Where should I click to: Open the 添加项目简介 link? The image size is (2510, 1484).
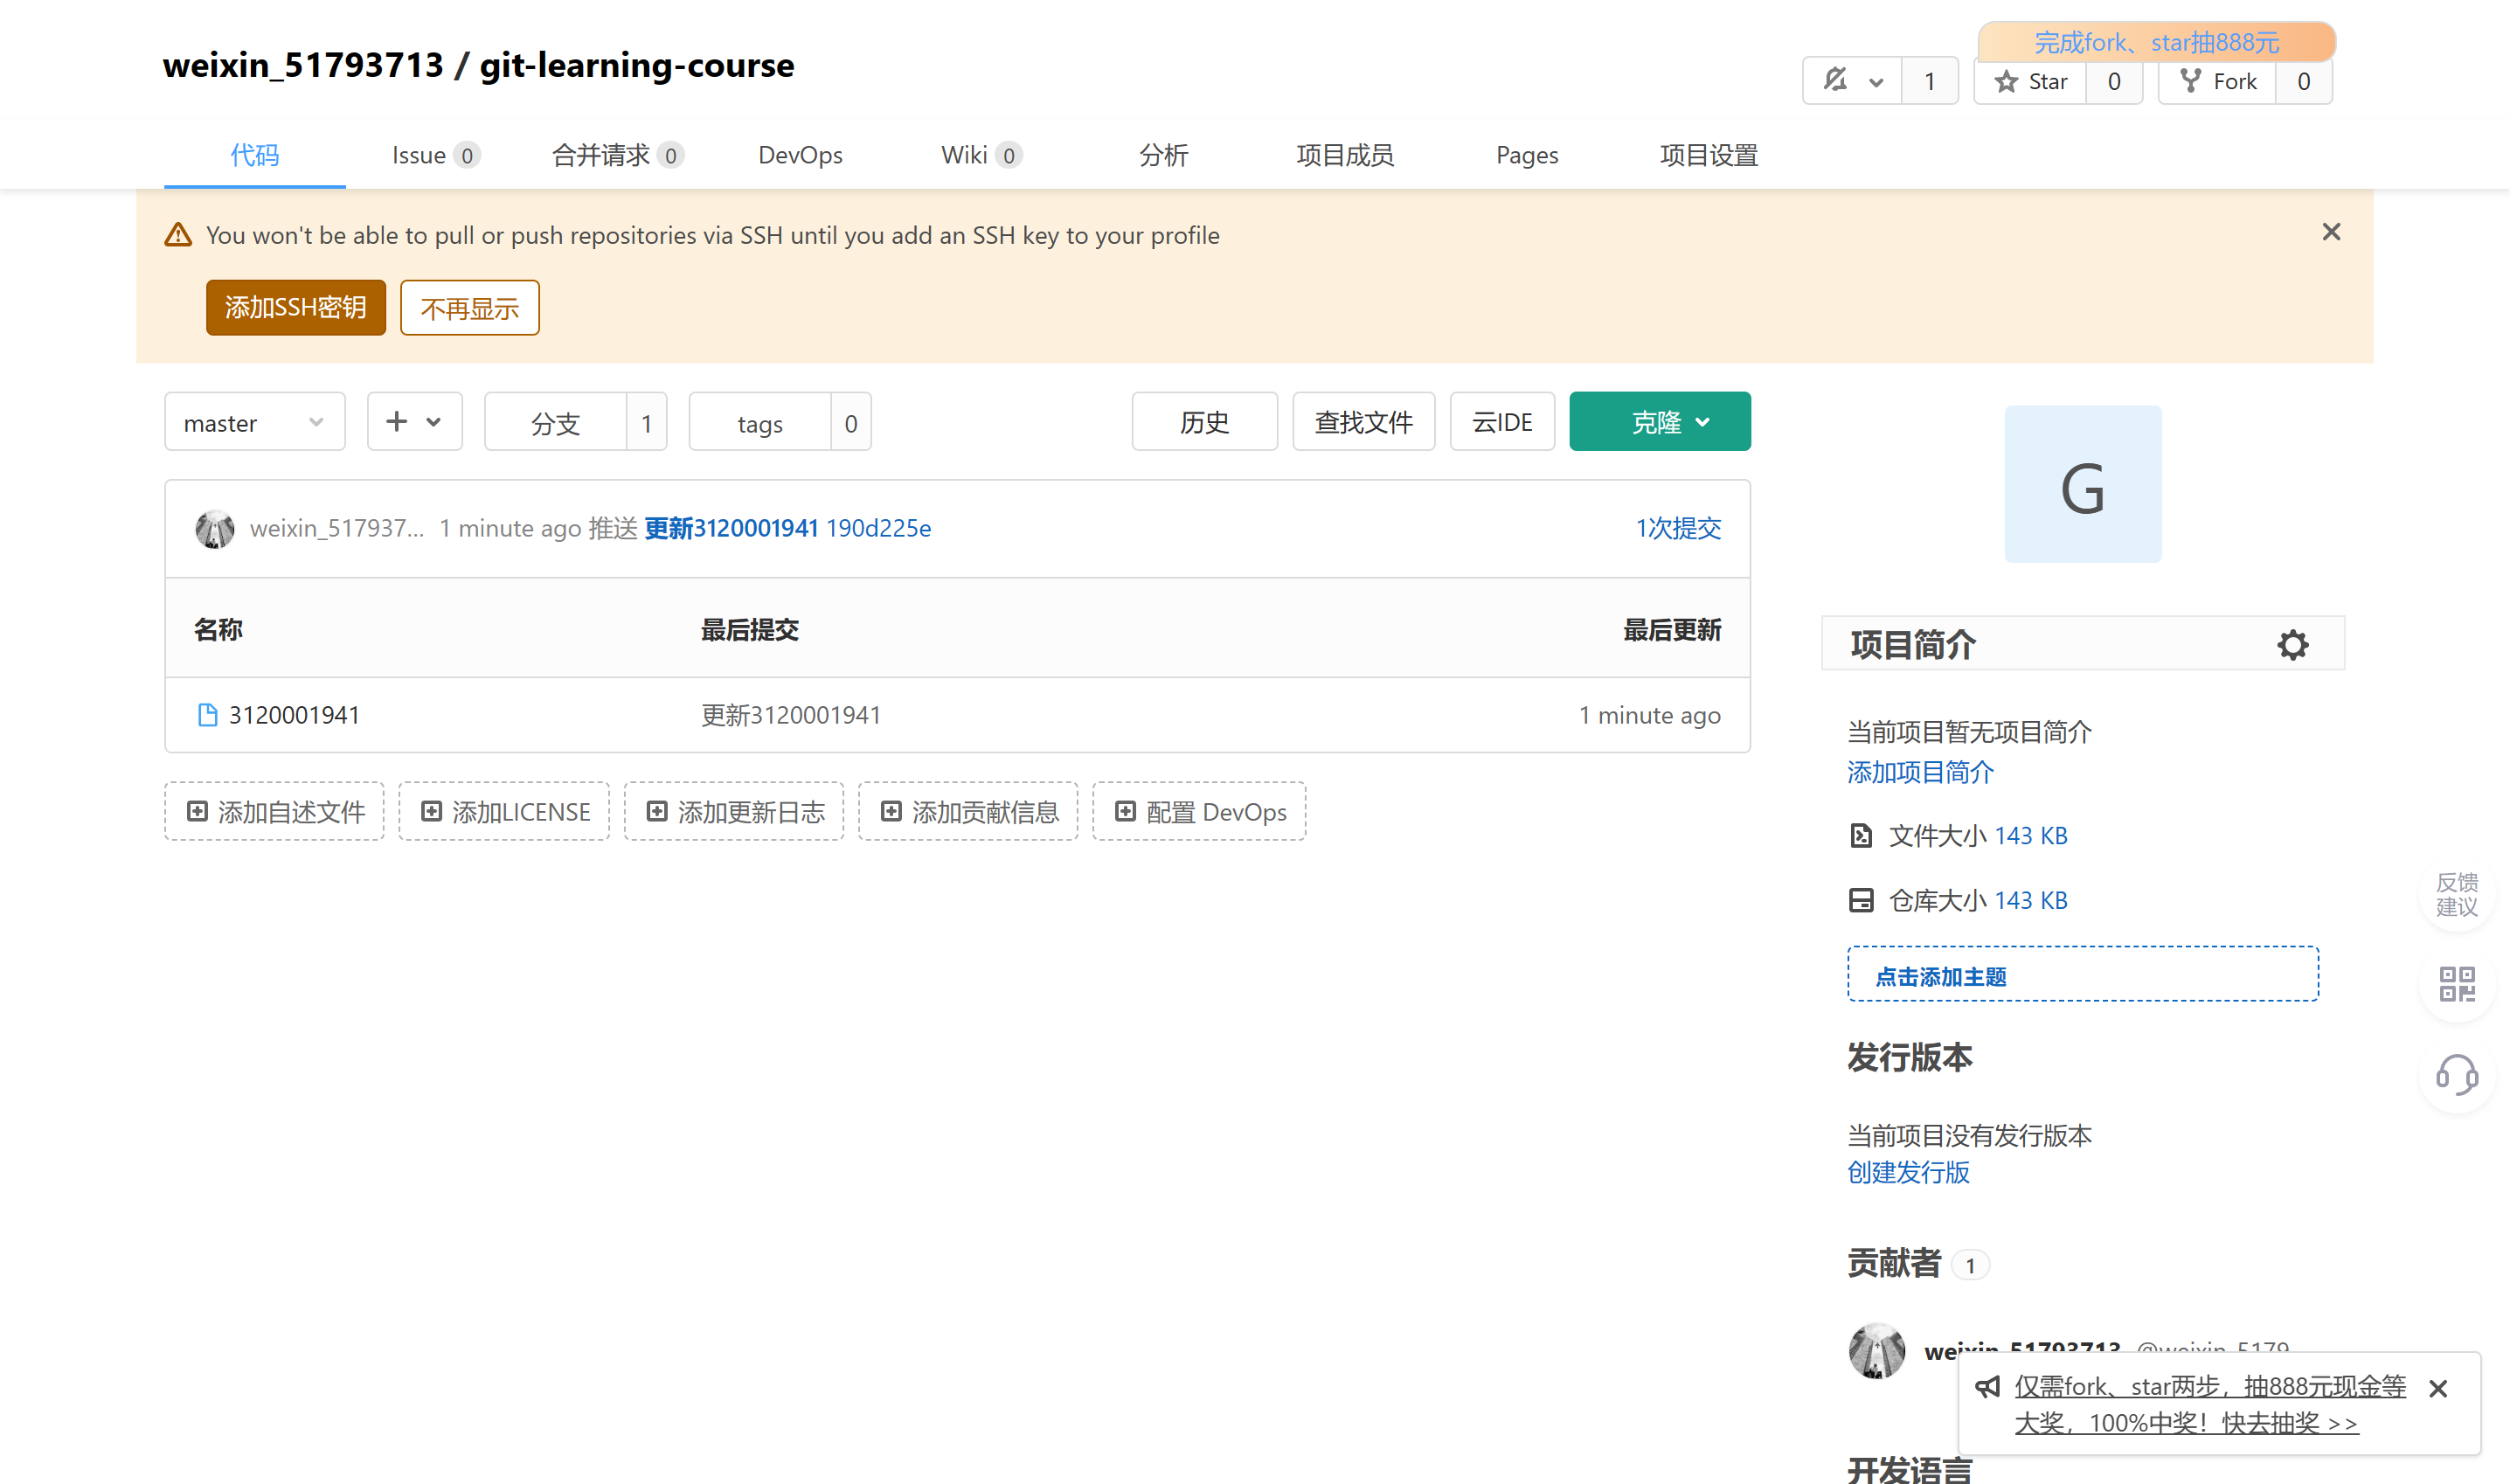click(1919, 772)
